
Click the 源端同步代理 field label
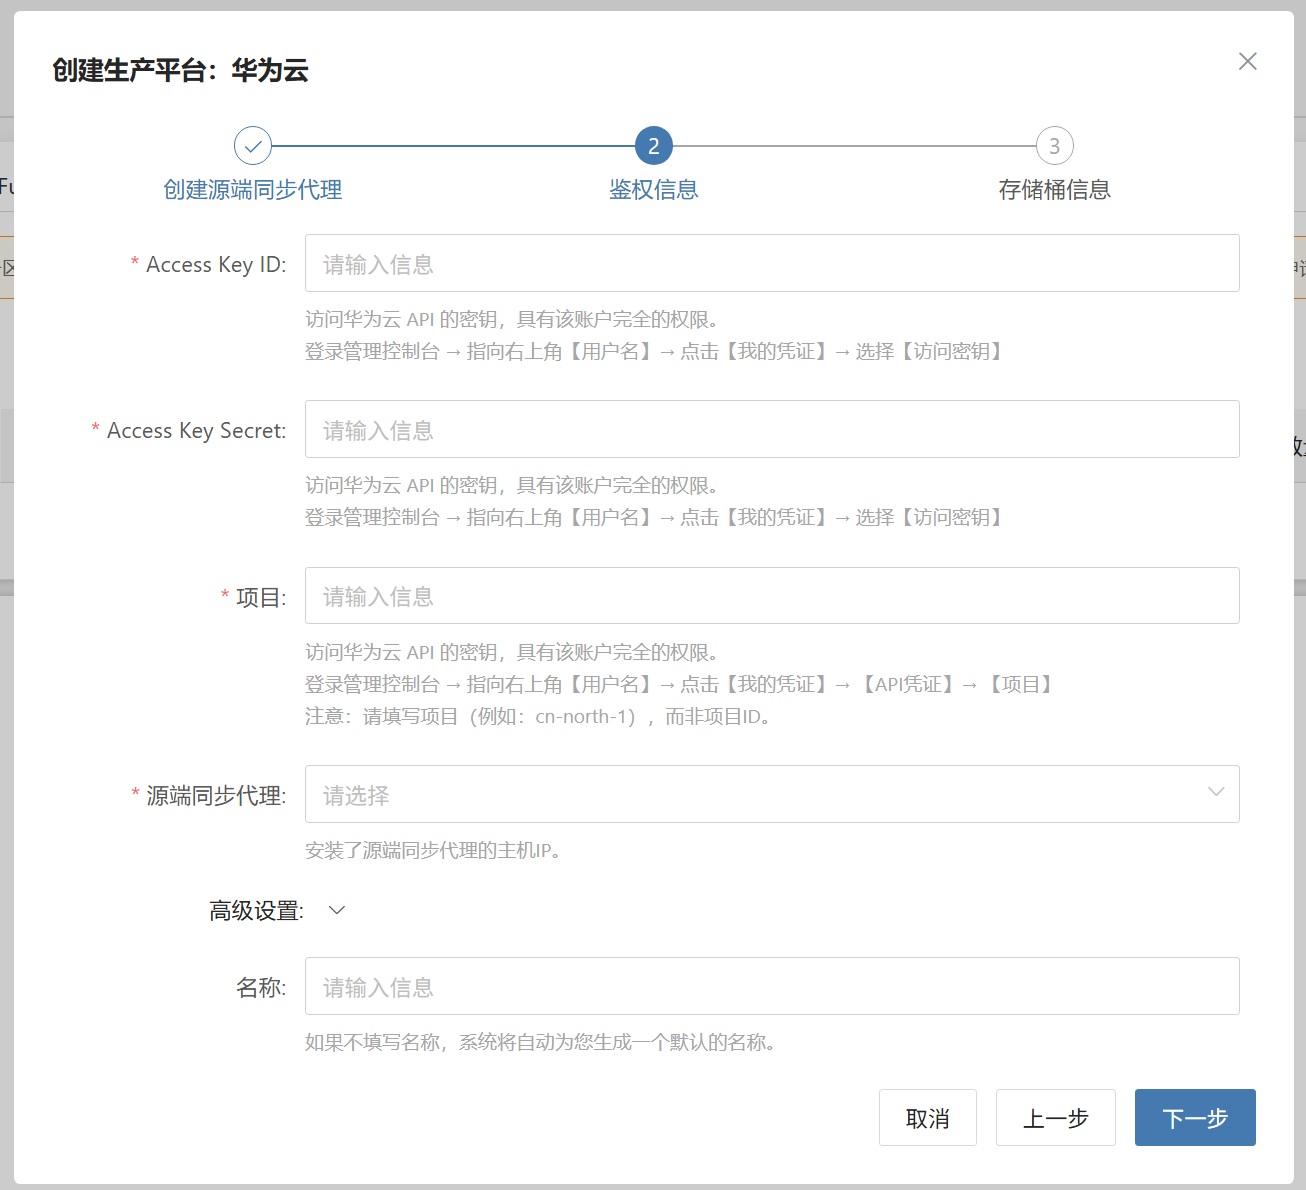click(x=216, y=796)
